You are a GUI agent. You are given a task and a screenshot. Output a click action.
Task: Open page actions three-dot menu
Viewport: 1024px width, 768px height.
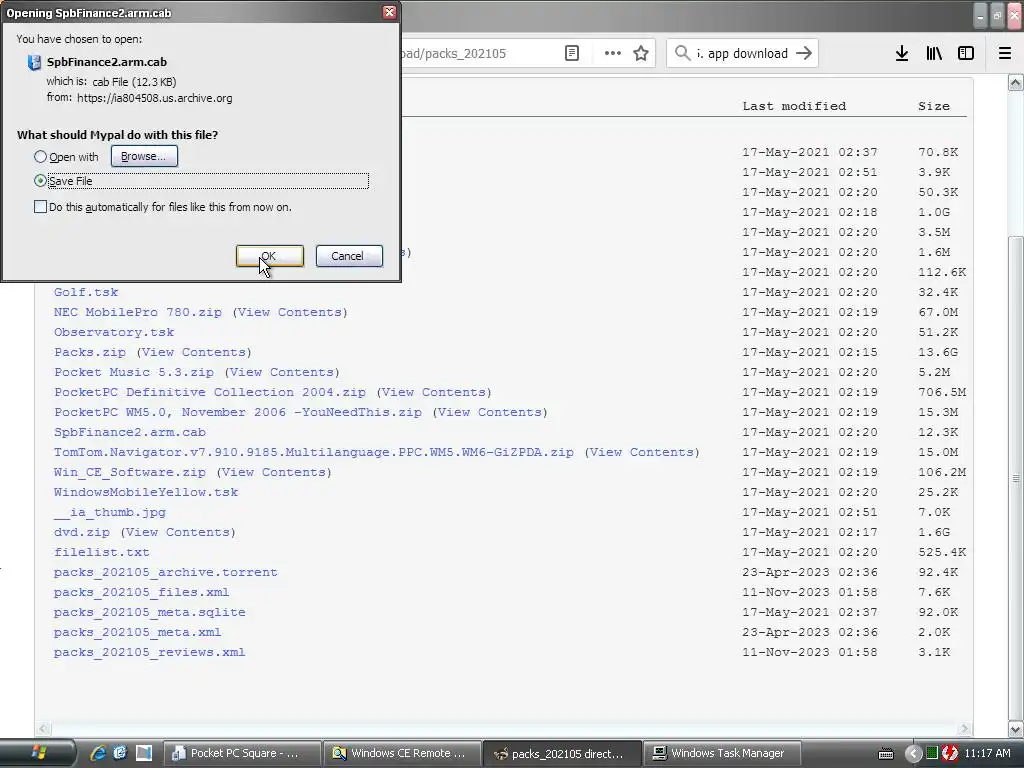tap(613, 54)
